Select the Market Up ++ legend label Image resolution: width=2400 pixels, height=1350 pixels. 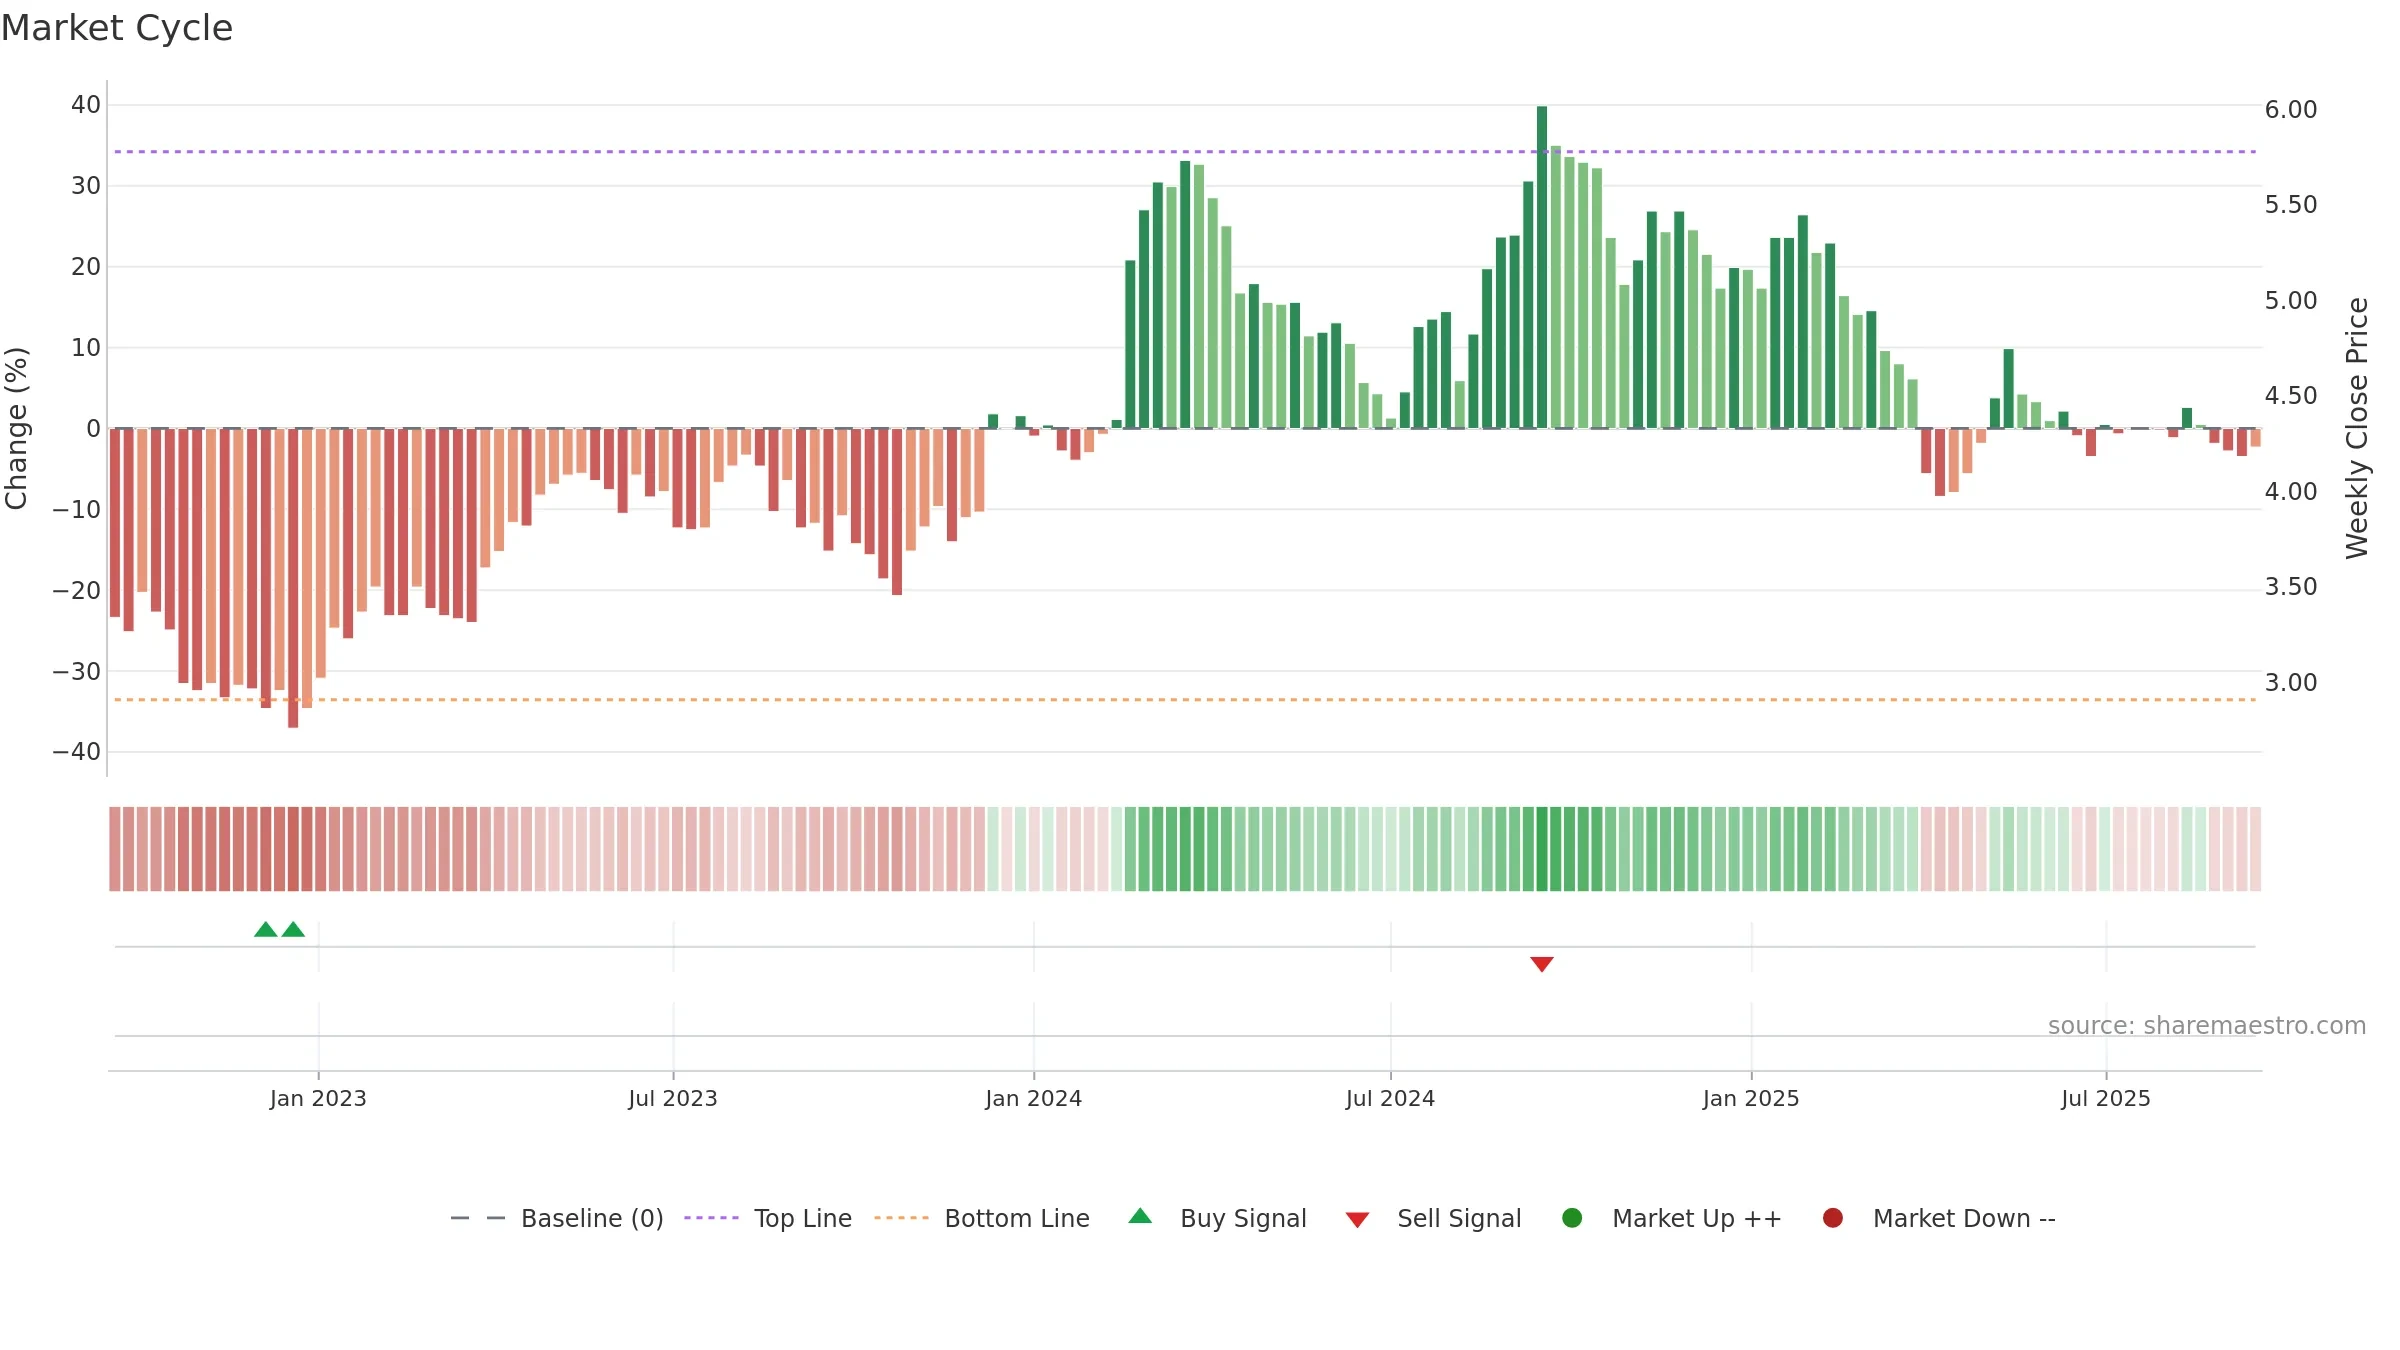coord(1697,1219)
